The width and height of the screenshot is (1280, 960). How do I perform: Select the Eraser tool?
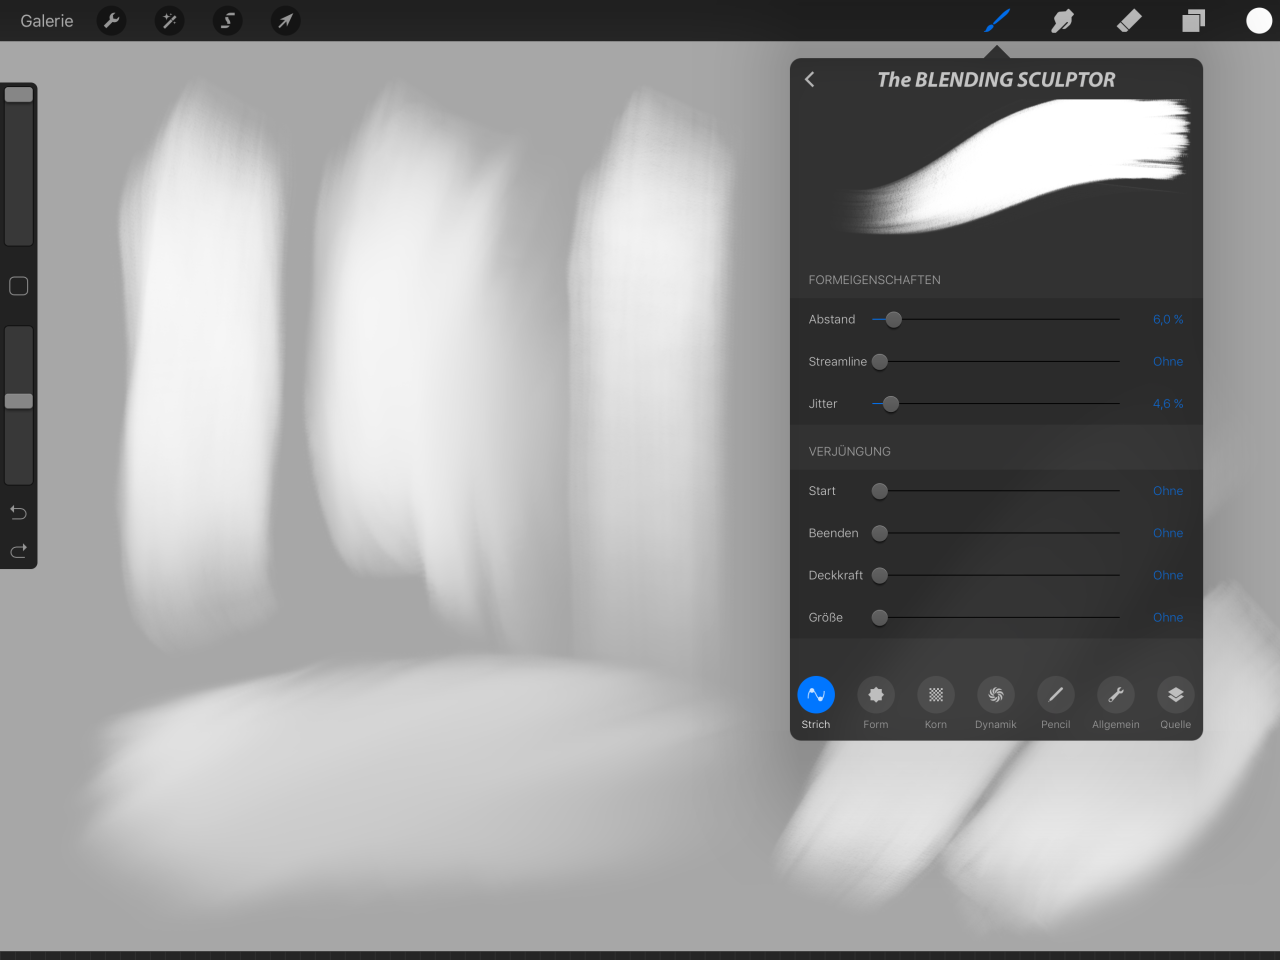(1129, 21)
